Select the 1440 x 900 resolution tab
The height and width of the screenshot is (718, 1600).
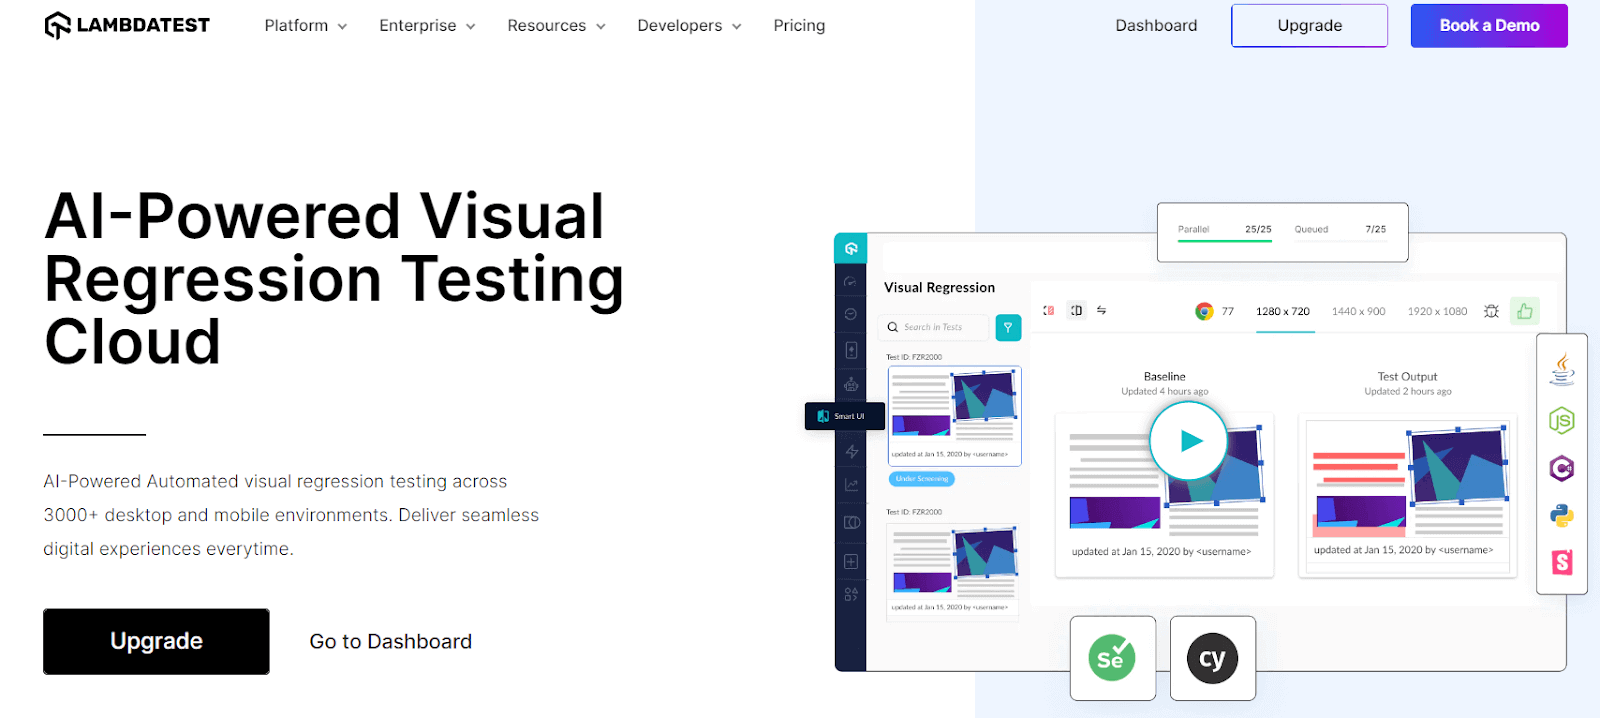(x=1358, y=312)
